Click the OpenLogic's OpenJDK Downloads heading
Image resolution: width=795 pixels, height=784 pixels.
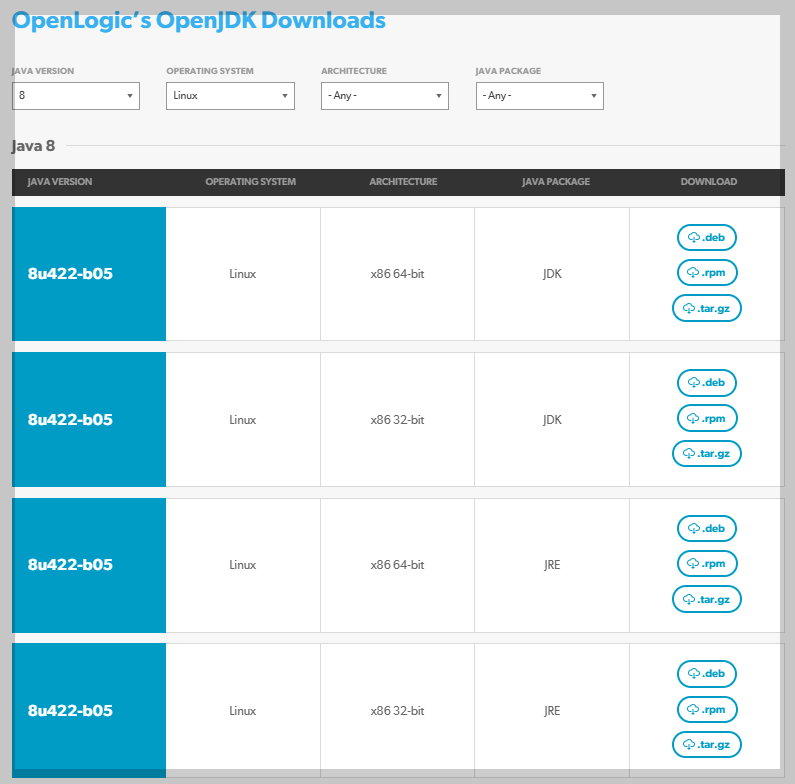[199, 21]
